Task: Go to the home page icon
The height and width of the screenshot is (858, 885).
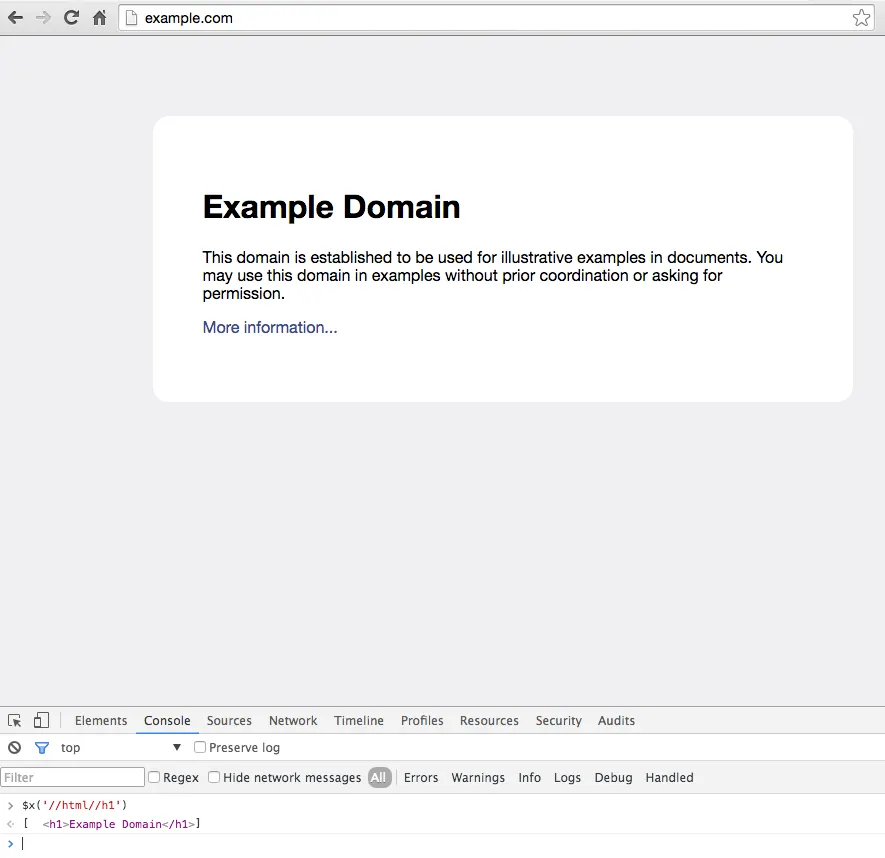Action: coord(99,18)
